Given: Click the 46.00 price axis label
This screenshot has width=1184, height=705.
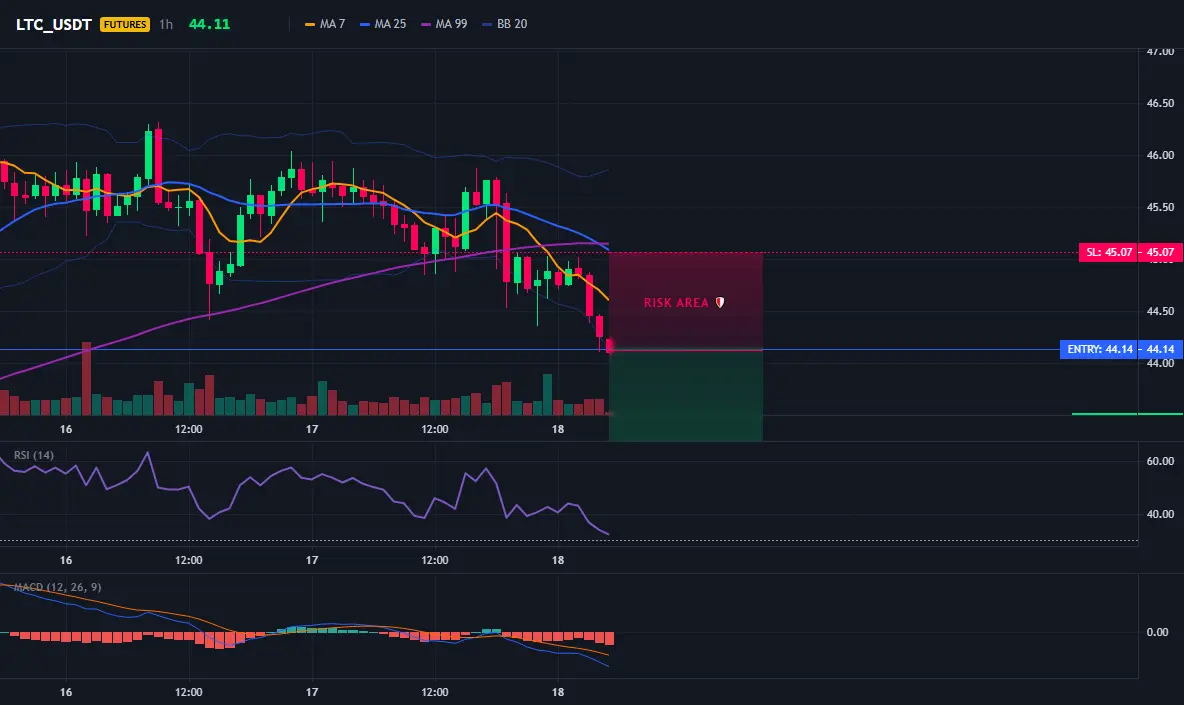Looking at the screenshot, I should (x=1160, y=155).
